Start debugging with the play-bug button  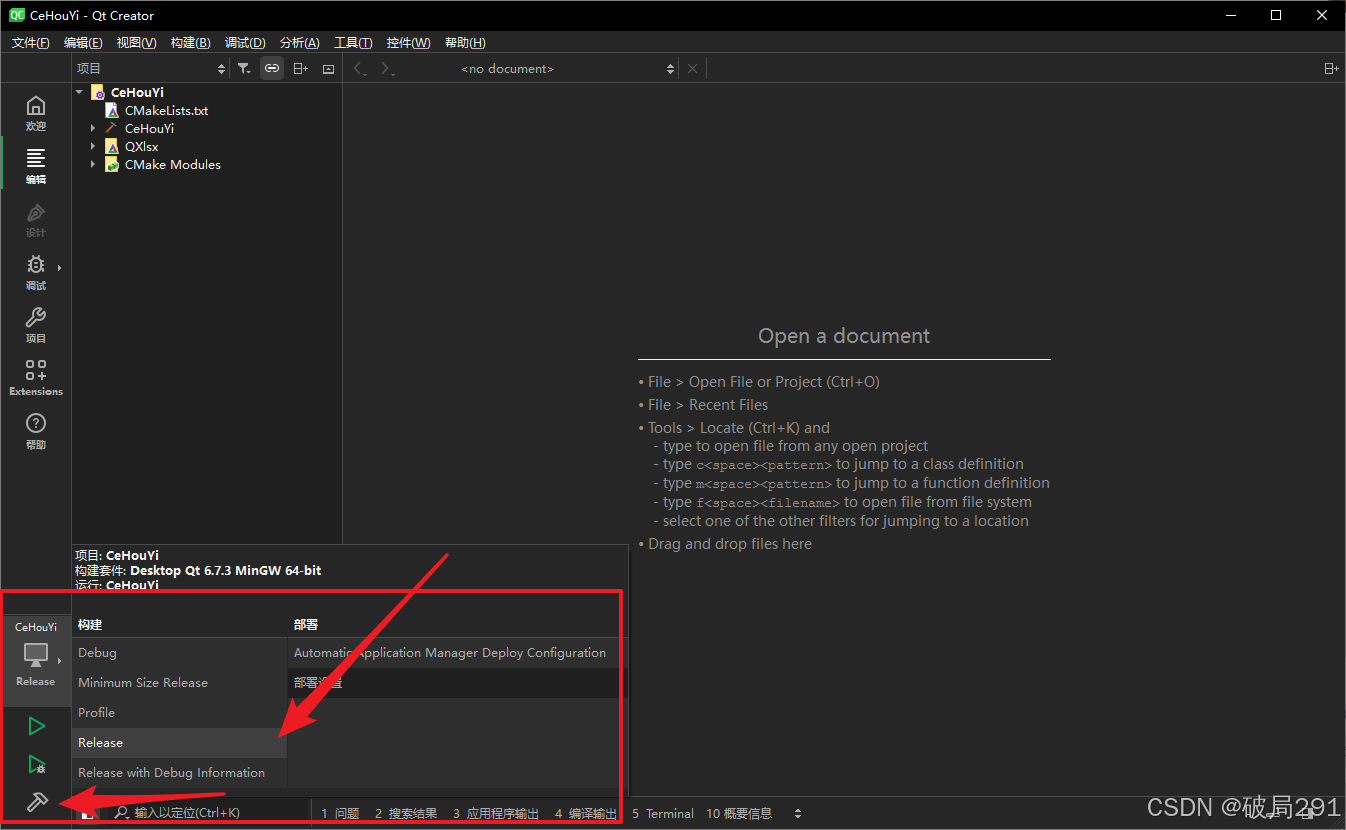36,764
